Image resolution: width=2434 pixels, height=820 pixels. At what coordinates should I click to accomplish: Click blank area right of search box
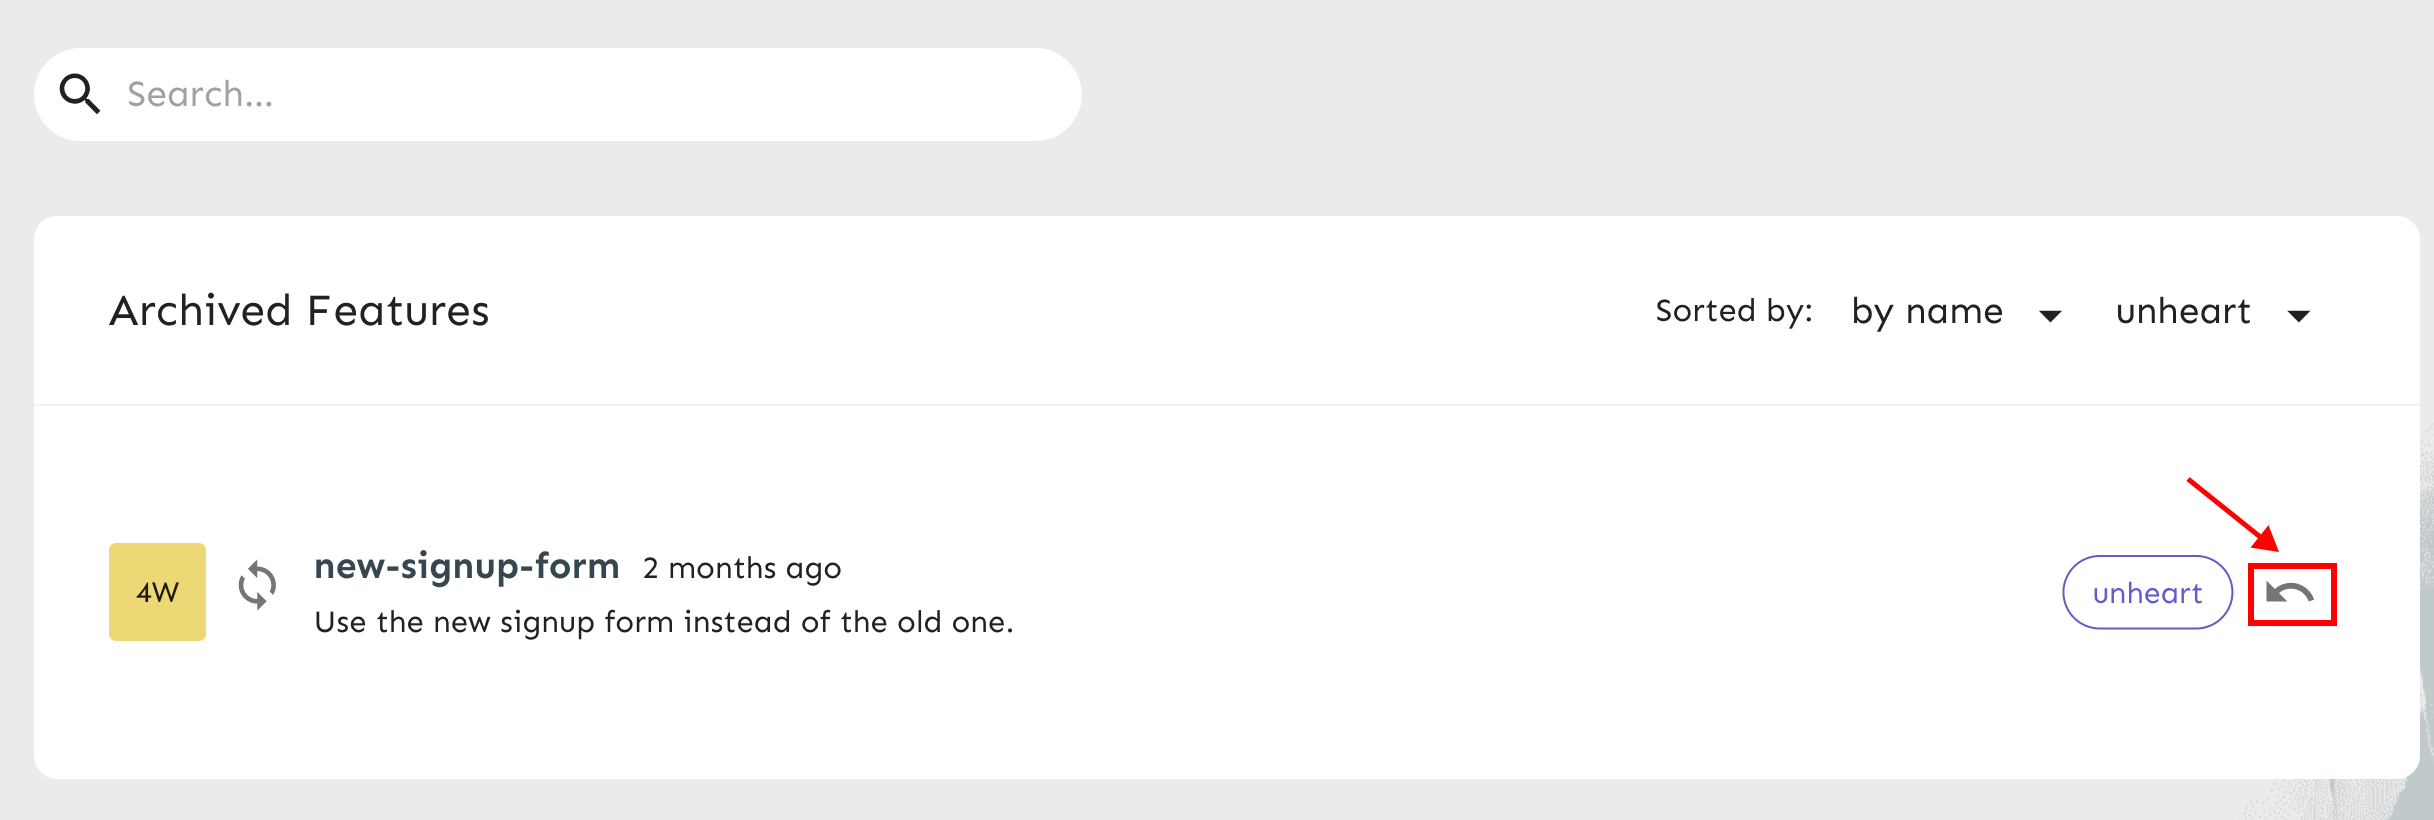1700,94
